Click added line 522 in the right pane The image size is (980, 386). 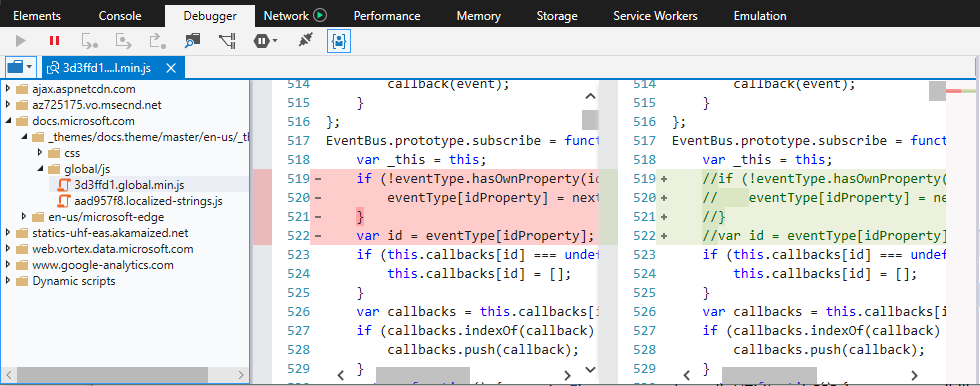pyautogui.click(x=801, y=235)
